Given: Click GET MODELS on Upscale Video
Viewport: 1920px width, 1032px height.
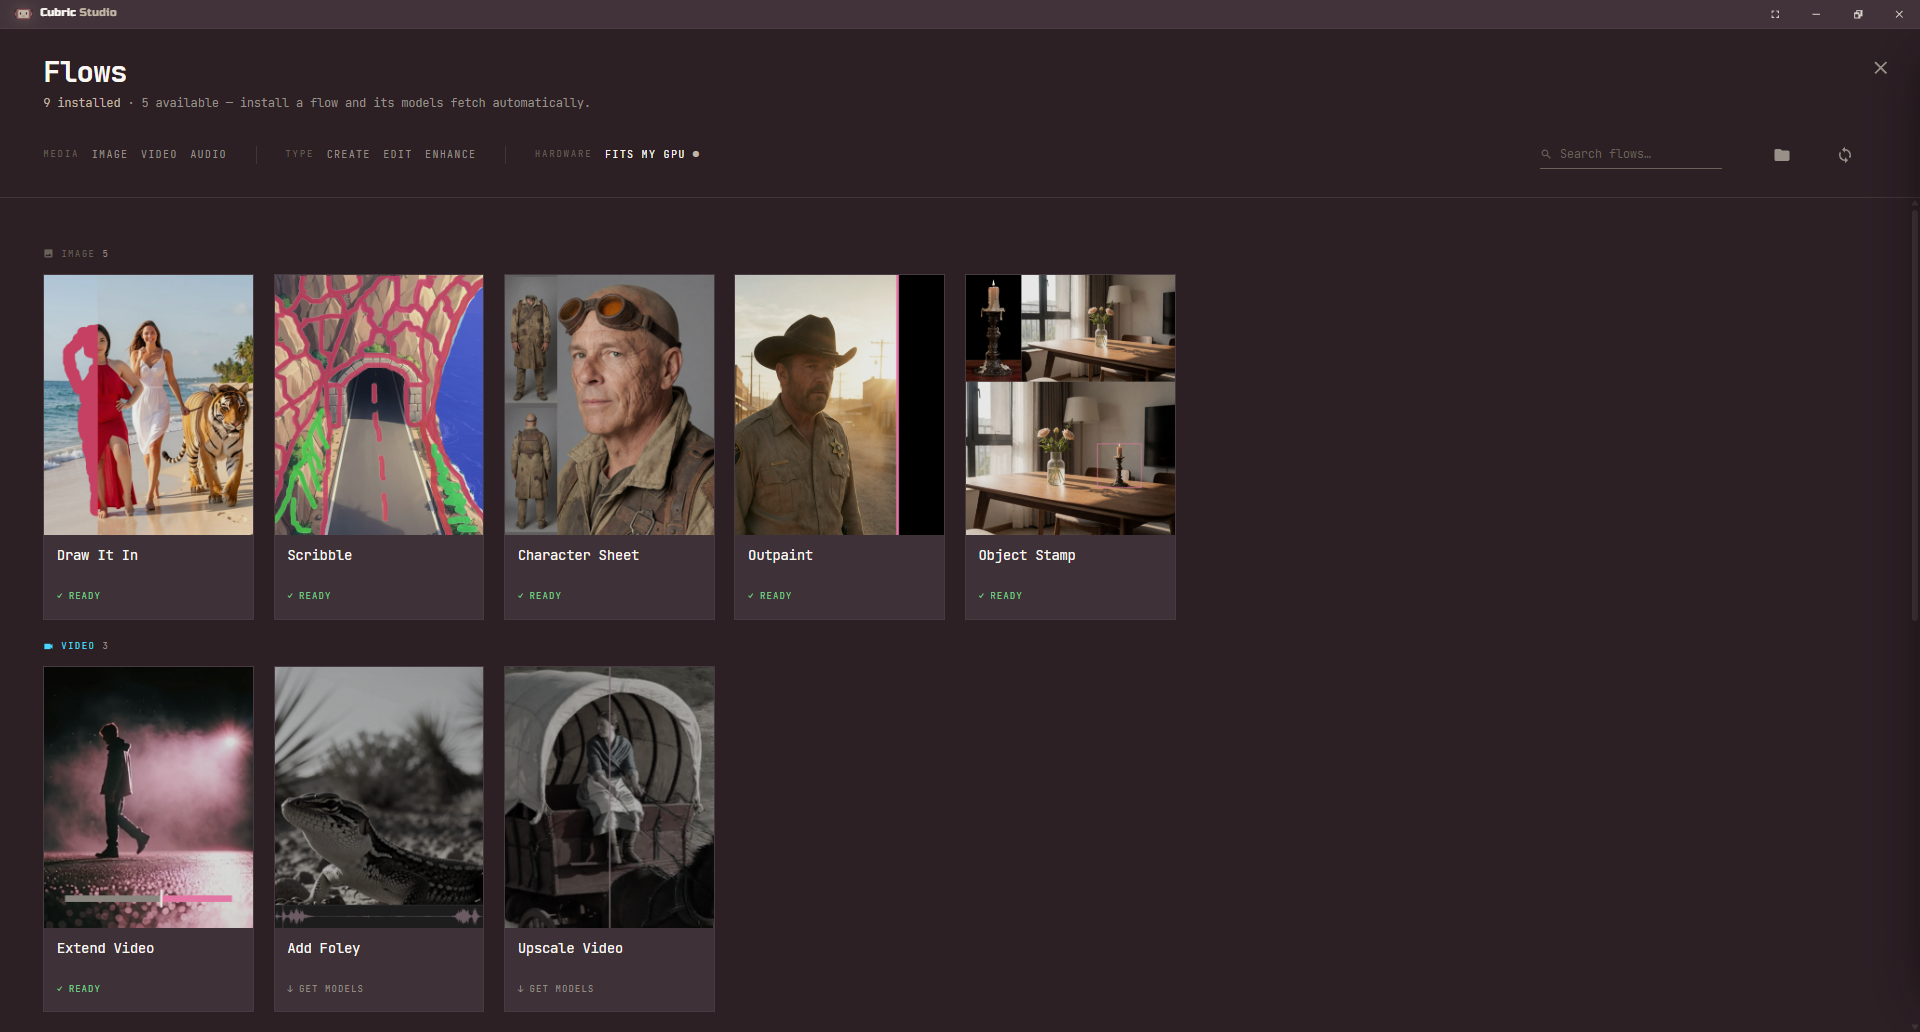Looking at the screenshot, I should click(556, 989).
